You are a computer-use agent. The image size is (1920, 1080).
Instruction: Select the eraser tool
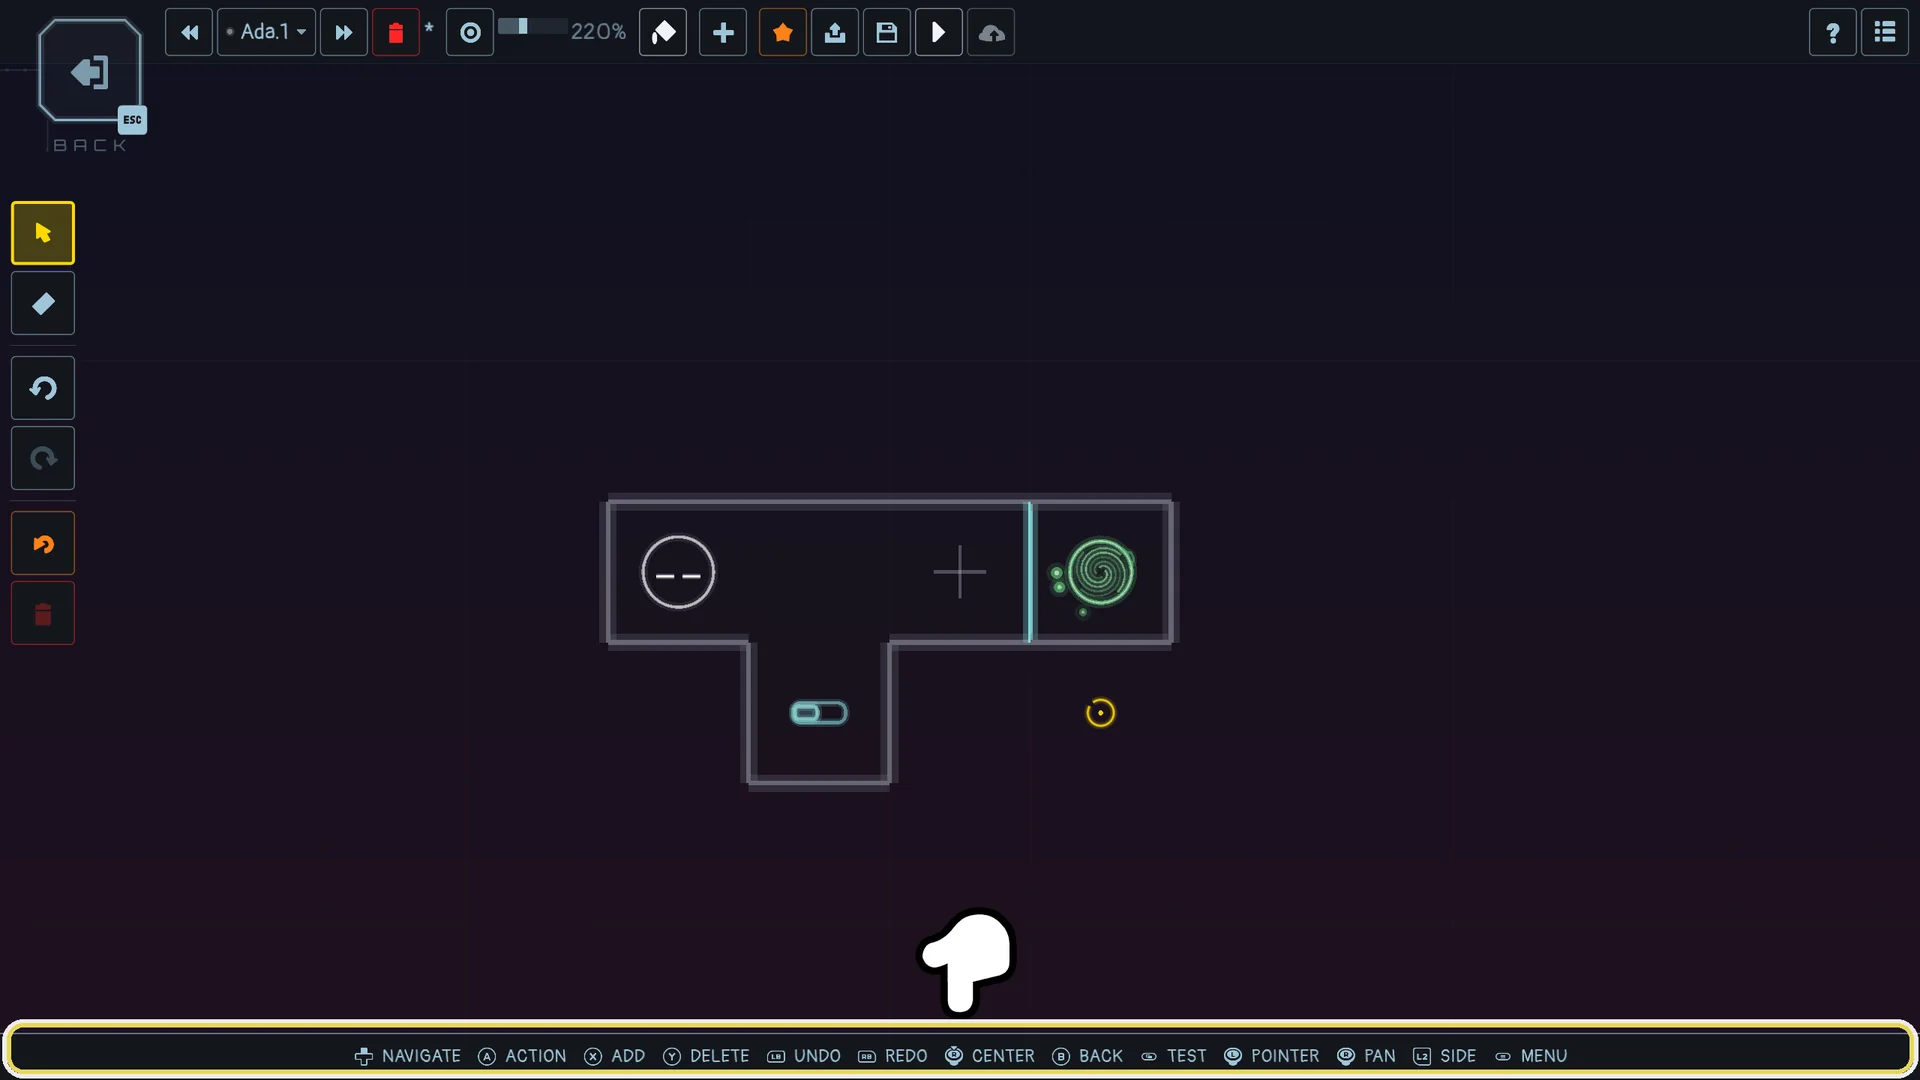pos(43,303)
